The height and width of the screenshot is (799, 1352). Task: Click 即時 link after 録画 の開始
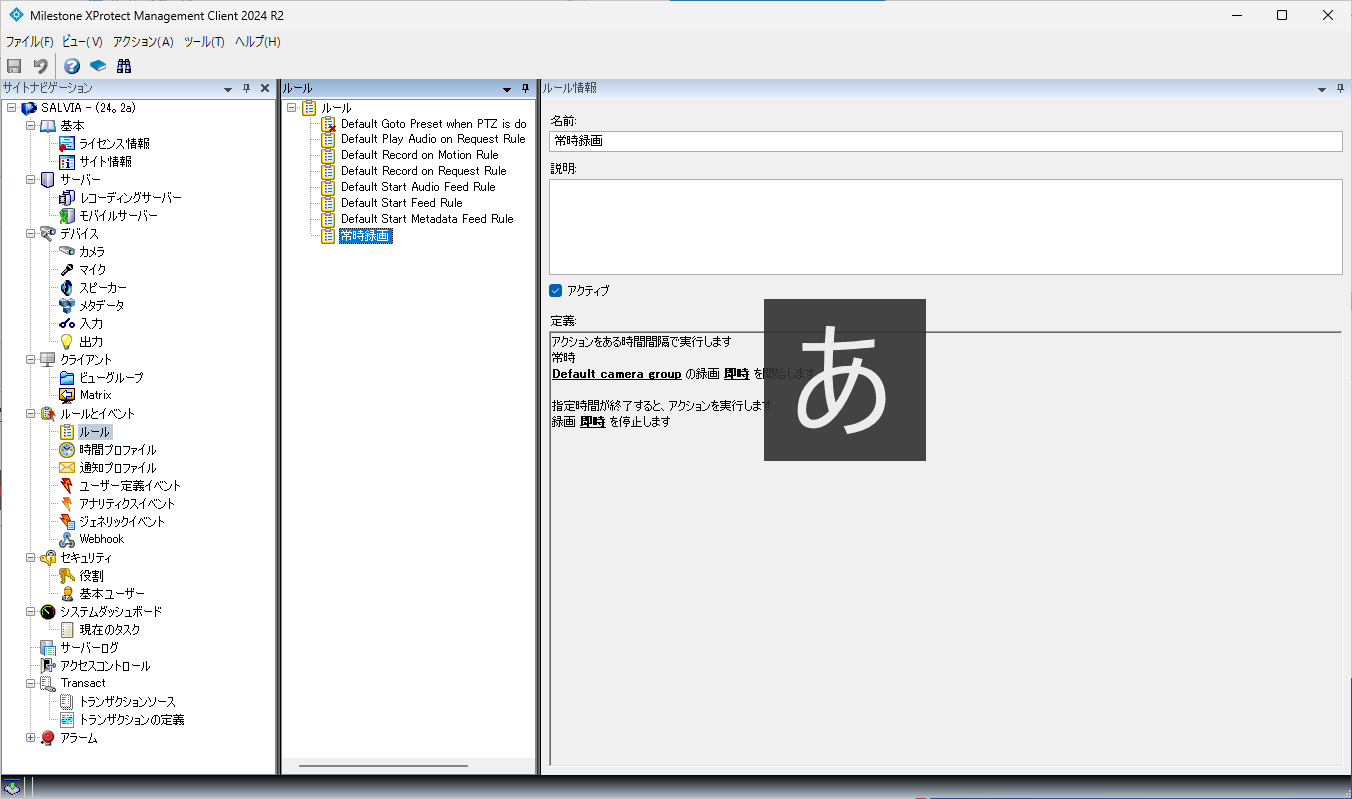click(736, 374)
